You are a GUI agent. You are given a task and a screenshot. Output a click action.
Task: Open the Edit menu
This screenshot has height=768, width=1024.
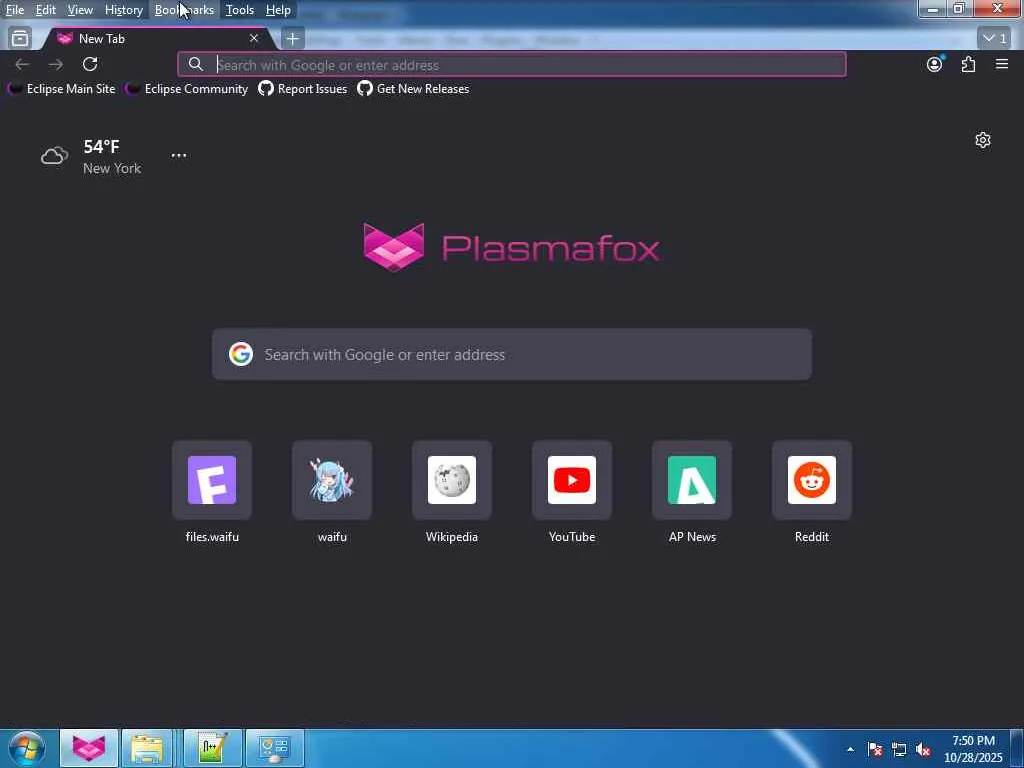(x=45, y=10)
